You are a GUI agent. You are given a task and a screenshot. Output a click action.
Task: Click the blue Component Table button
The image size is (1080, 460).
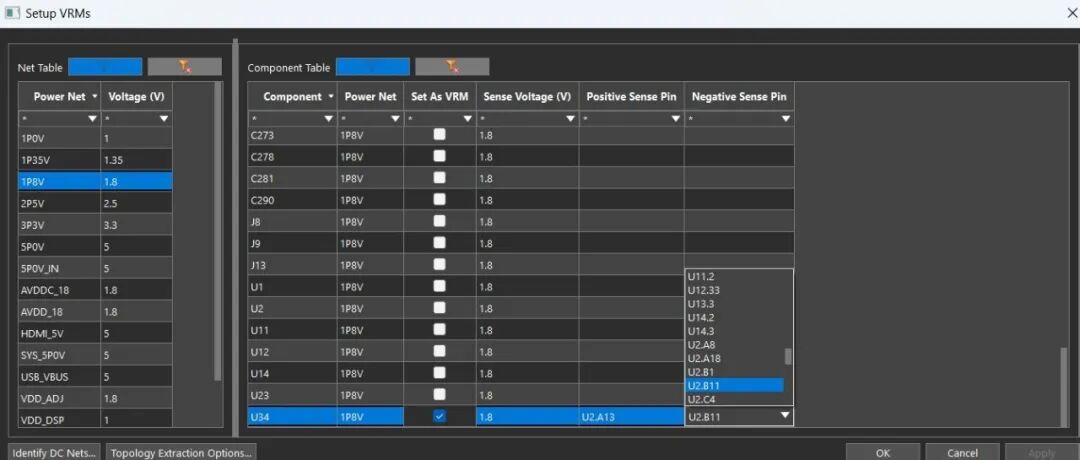click(x=373, y=67)
